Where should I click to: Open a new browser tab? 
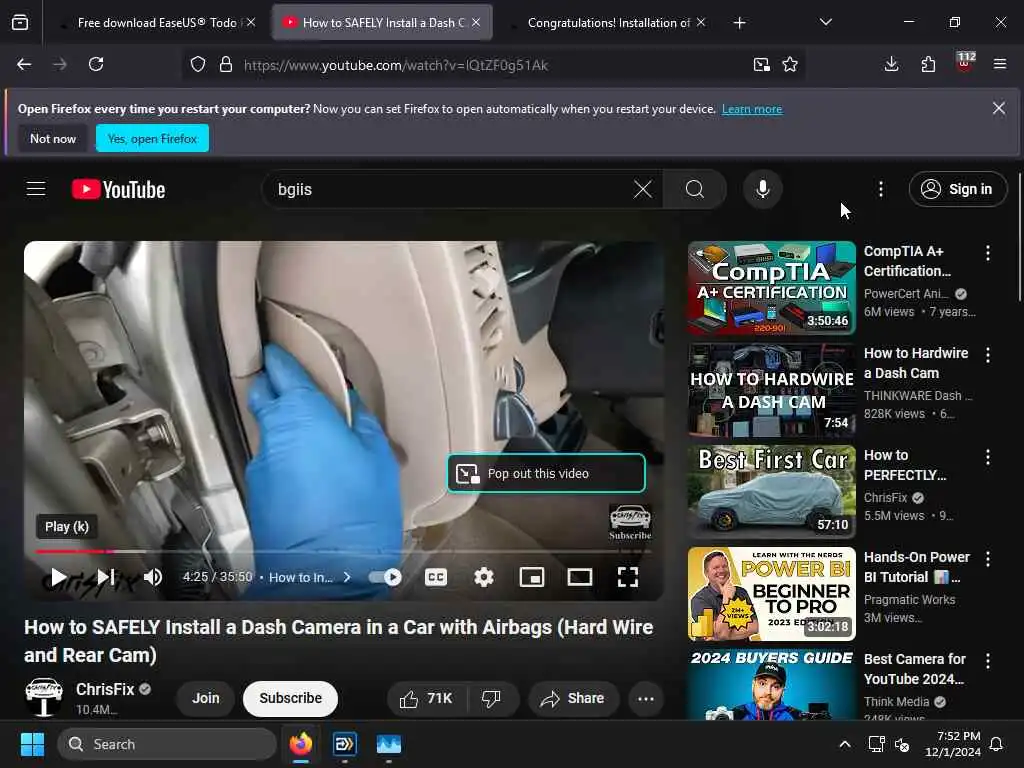tap(739, 23)
